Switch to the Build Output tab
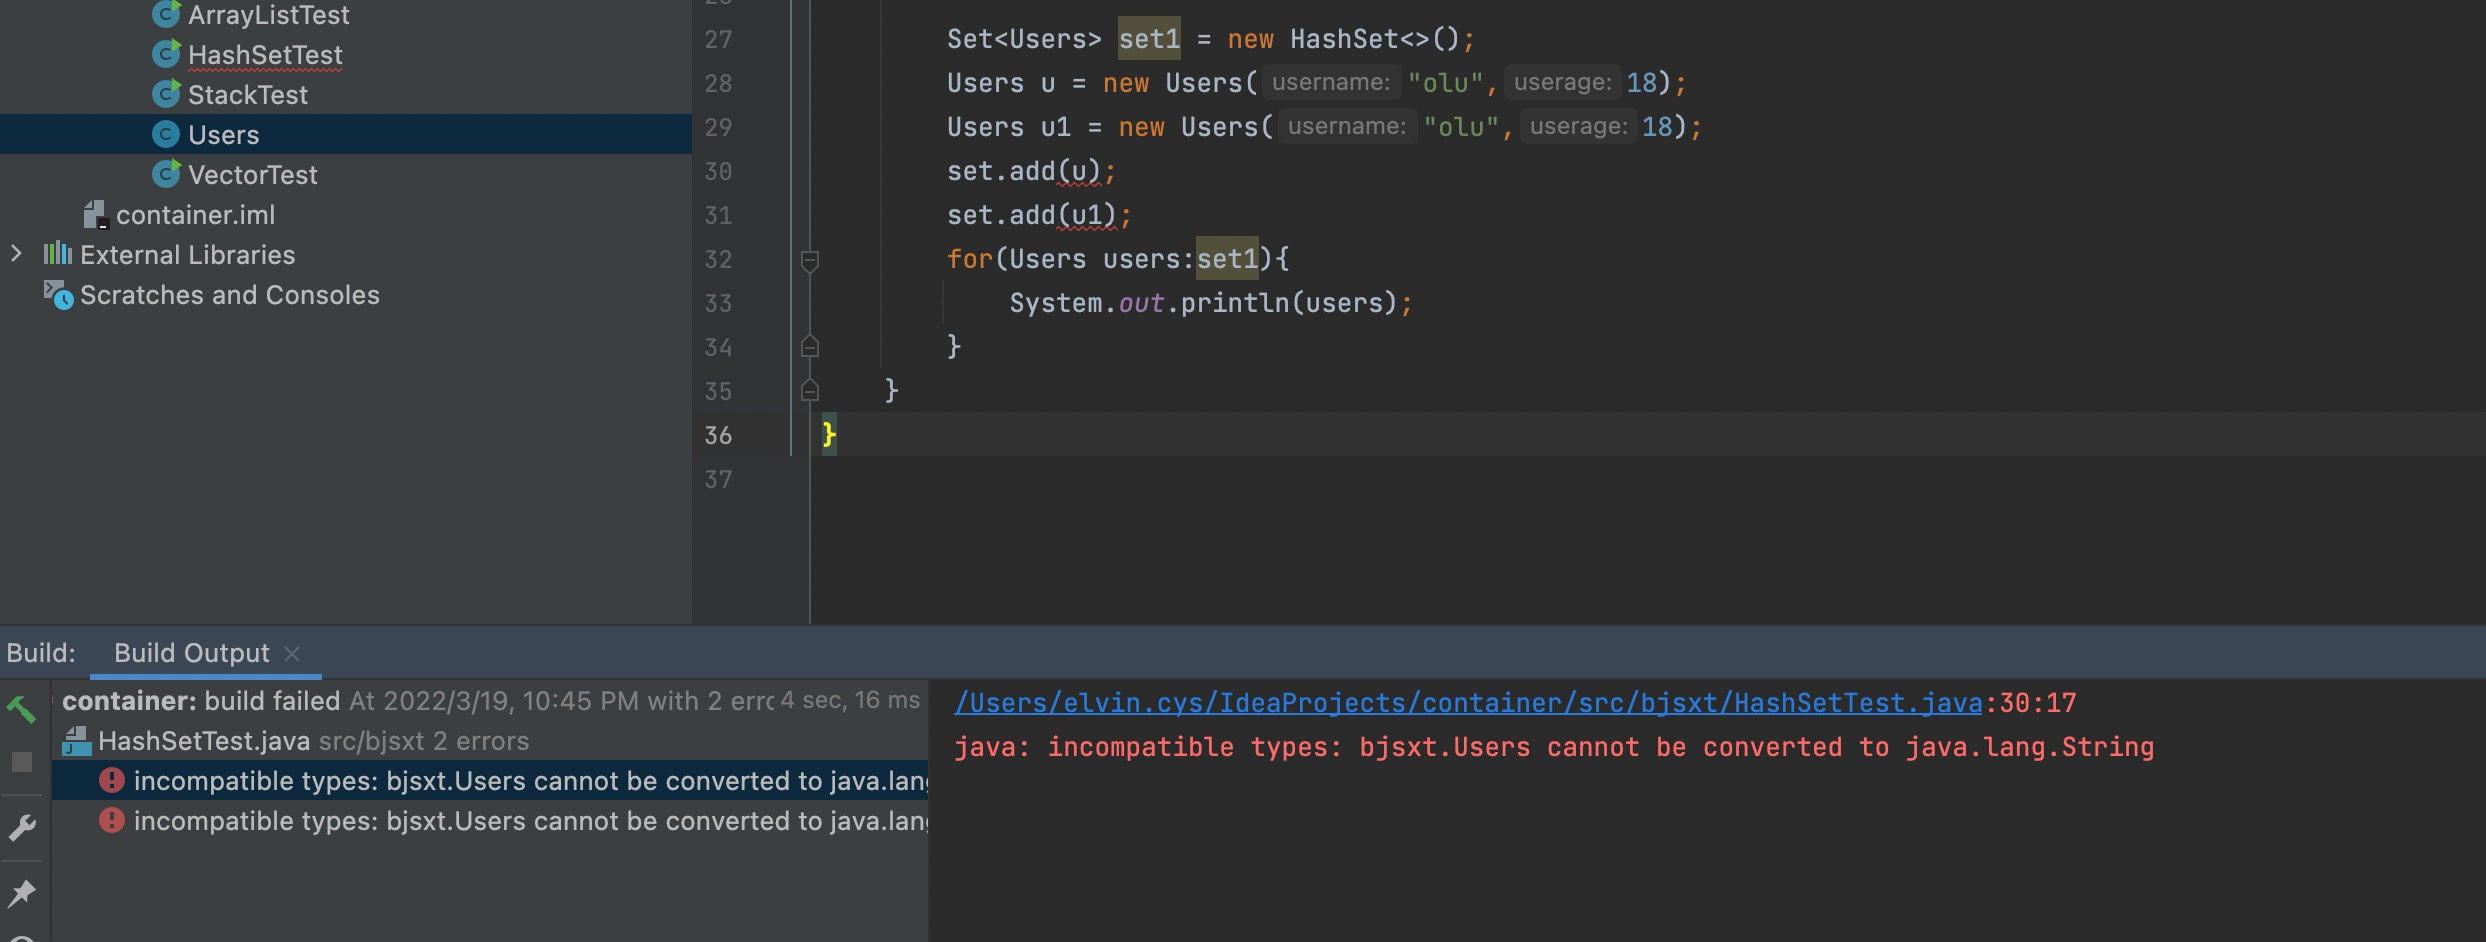Viewport: 2486px width, 942px height. 191,653
